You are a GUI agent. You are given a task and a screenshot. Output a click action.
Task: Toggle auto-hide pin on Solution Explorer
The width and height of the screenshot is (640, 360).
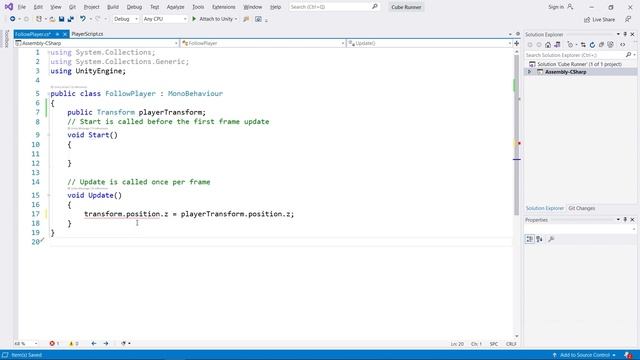(625, 34)
